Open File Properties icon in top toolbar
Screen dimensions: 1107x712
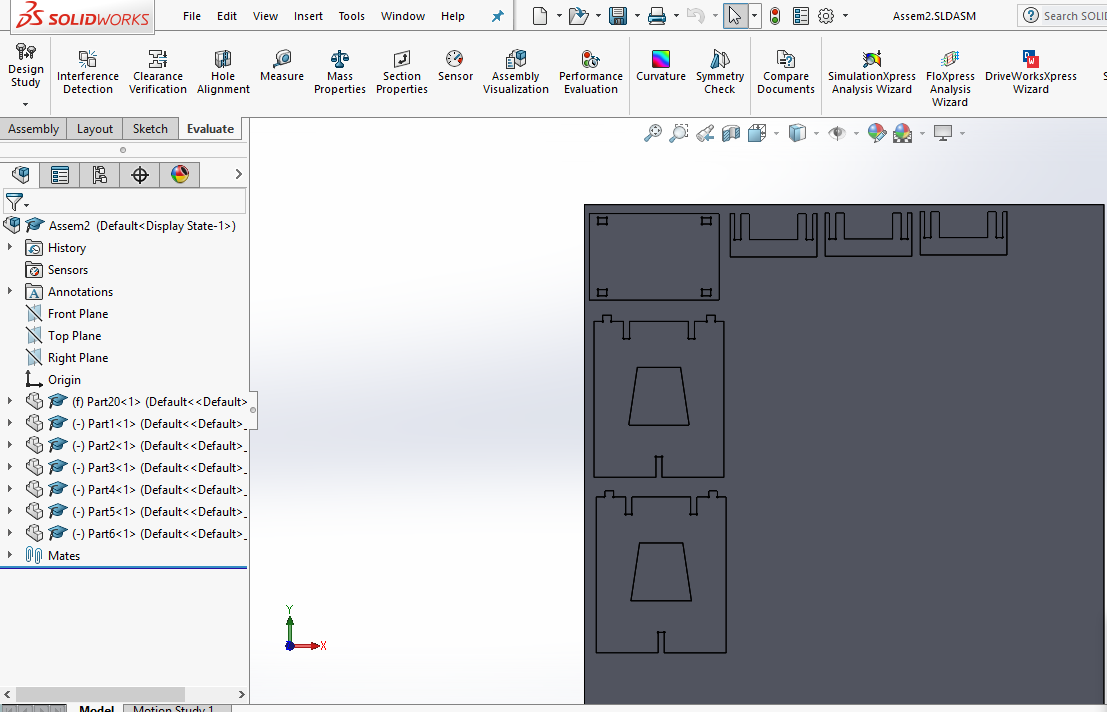point(801,16)
